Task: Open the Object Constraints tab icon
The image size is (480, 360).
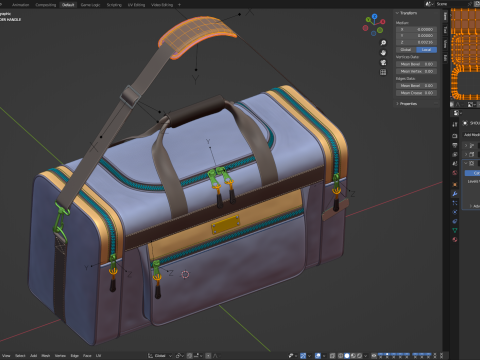Action: click(455, 221)
